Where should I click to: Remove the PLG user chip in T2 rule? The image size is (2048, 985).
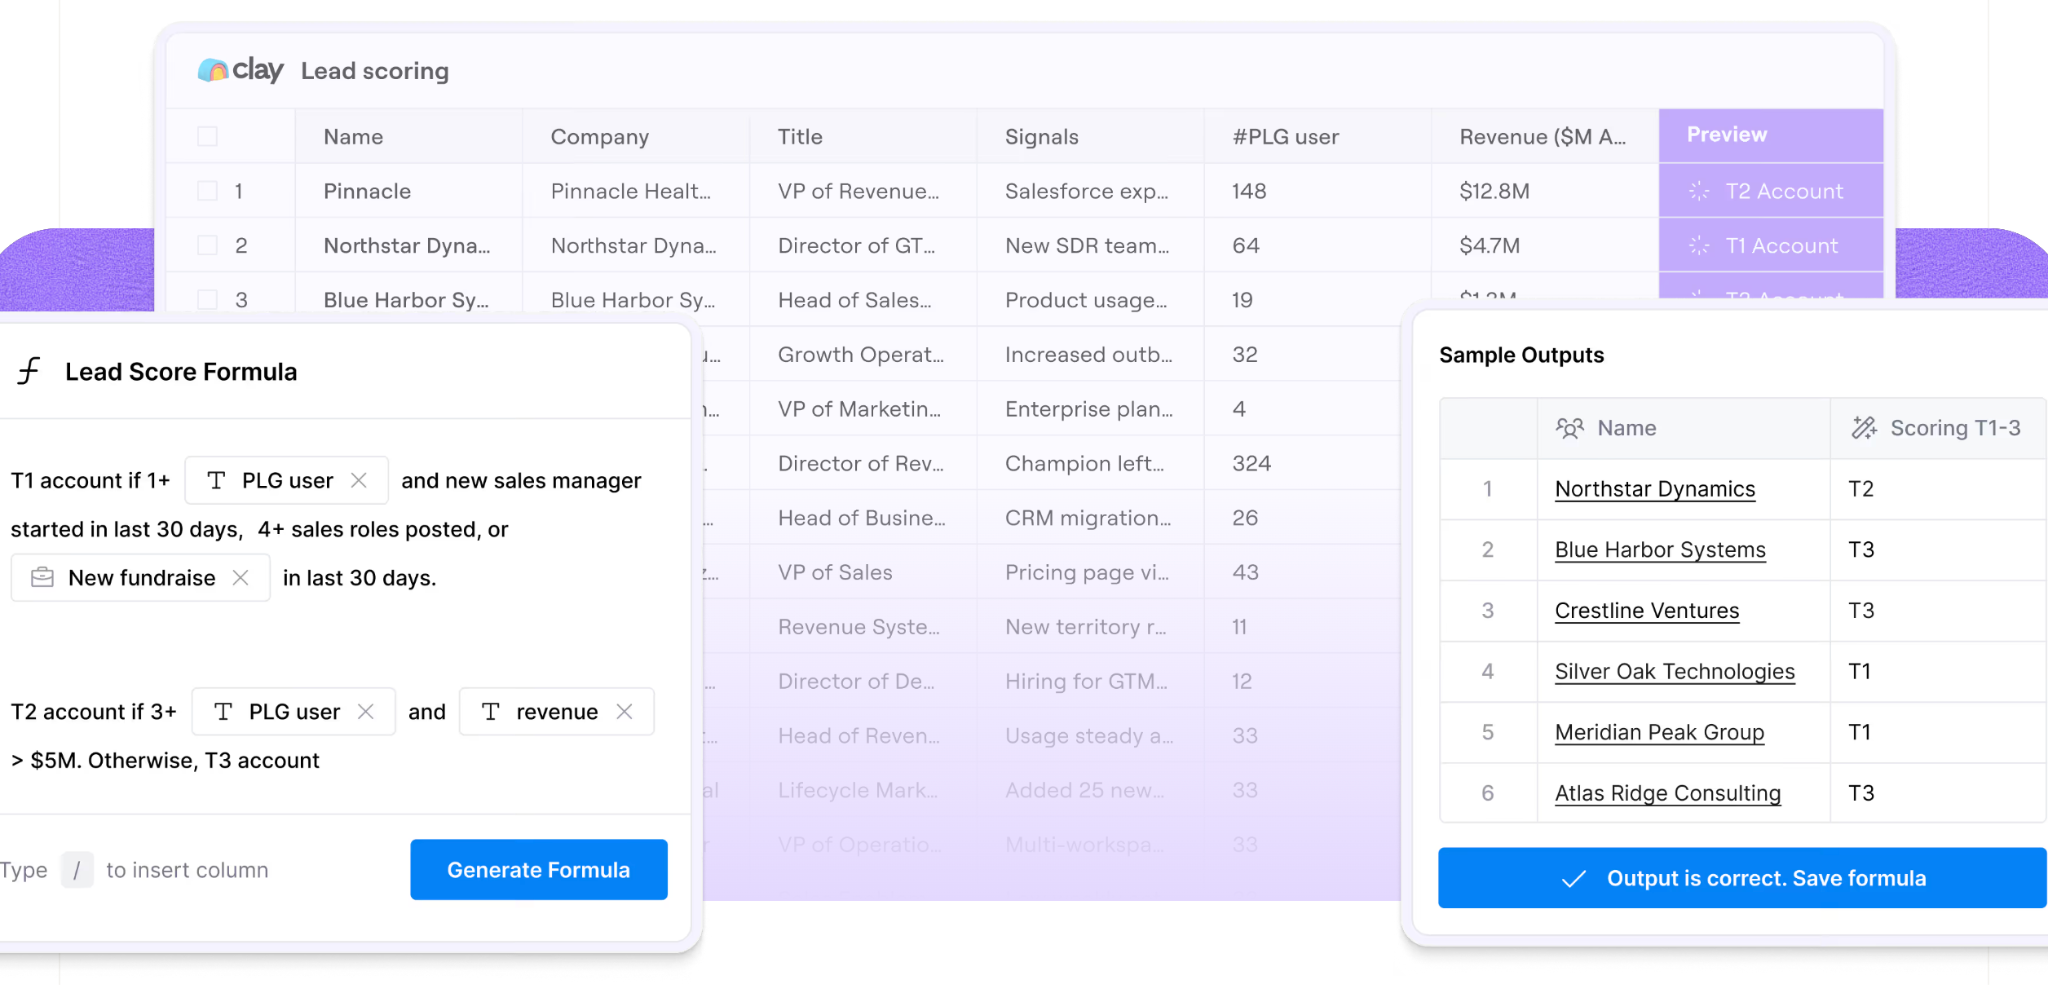point(366,711)
